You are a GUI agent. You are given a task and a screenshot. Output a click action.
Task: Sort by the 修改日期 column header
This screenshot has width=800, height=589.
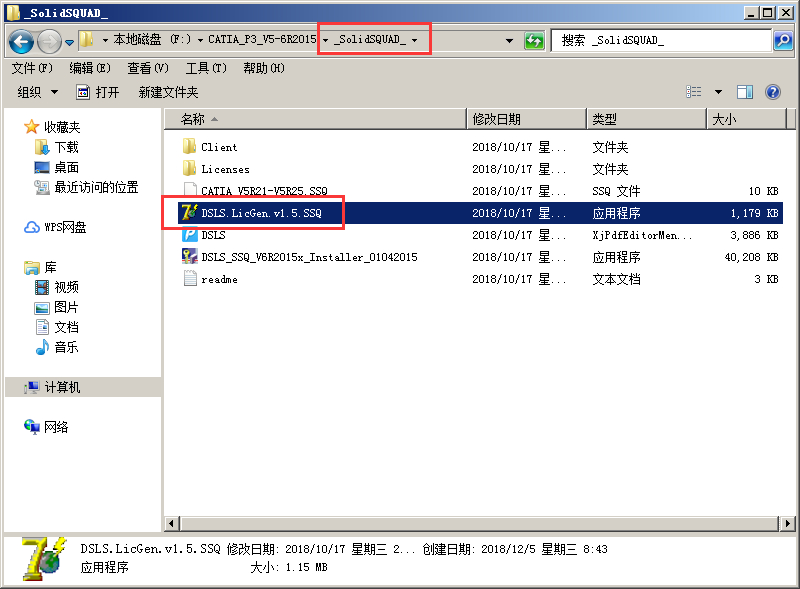[x=527, y=119]
